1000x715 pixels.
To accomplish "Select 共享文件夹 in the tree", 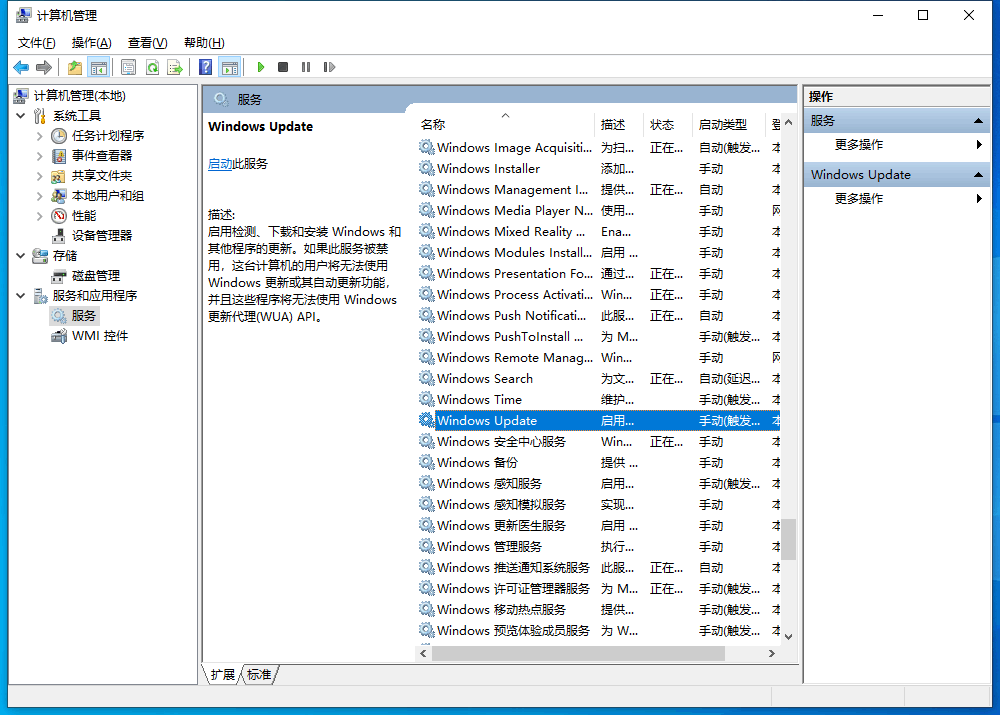I will point(102,175).
